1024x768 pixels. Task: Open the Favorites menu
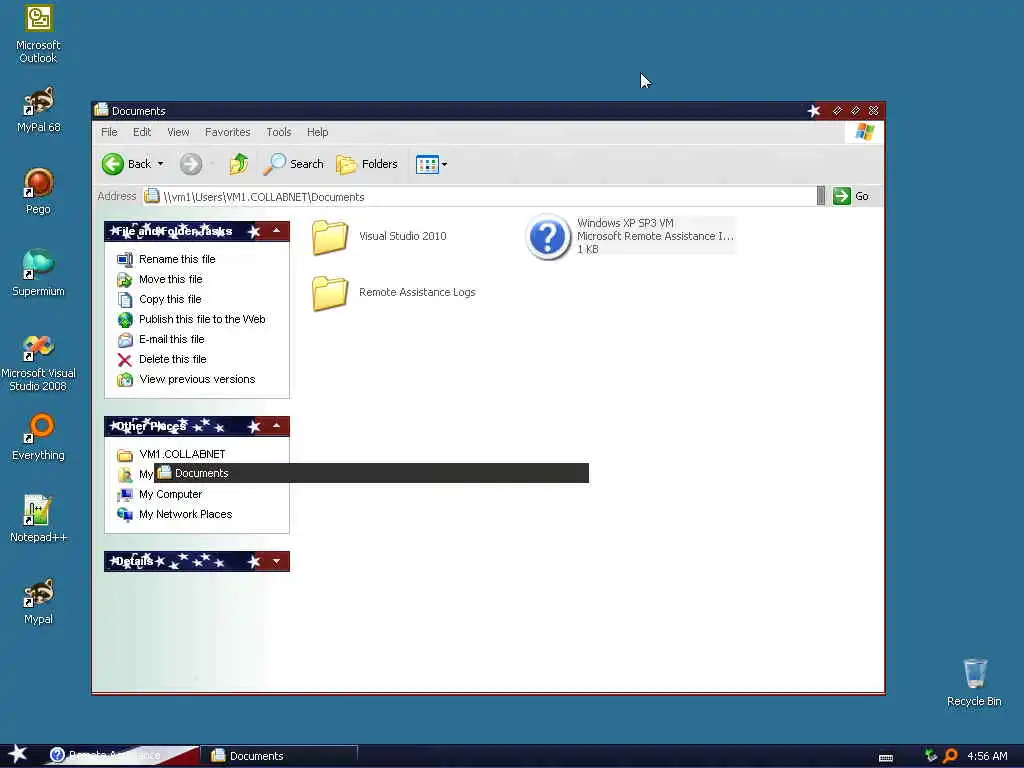pyautogui.click(x=227, y=132)
